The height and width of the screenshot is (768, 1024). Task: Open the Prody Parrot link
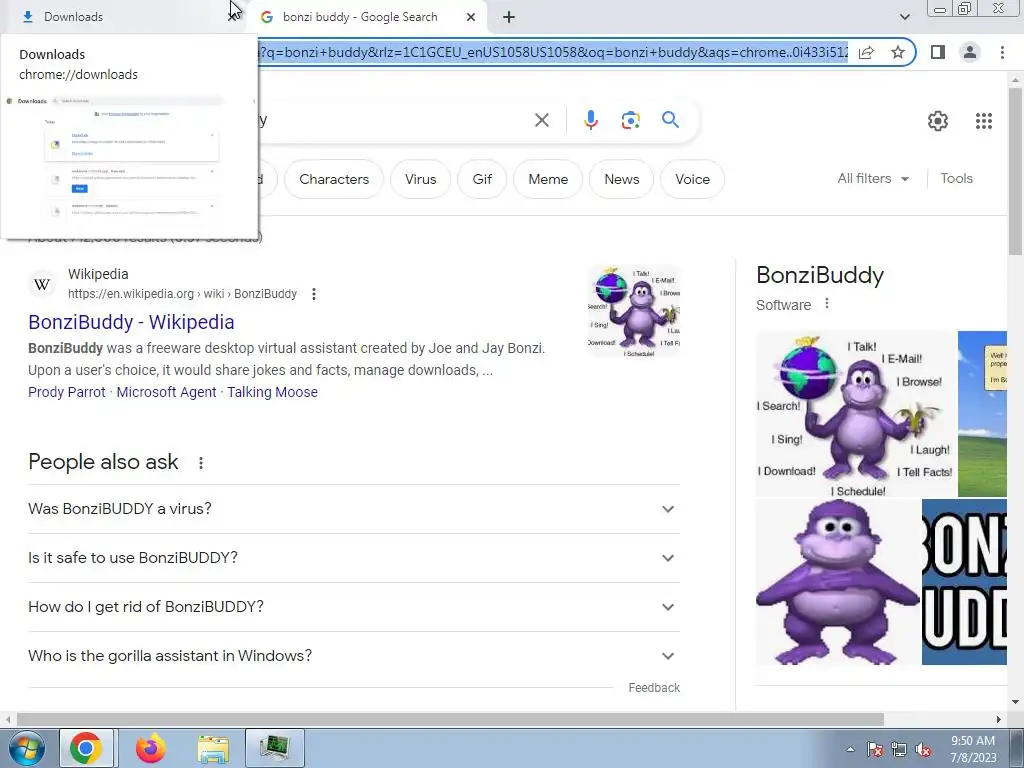67,392
